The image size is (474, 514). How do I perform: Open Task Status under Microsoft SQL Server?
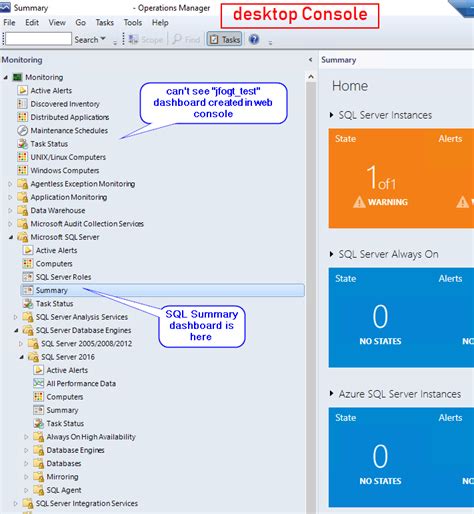(x=54, y=304)
